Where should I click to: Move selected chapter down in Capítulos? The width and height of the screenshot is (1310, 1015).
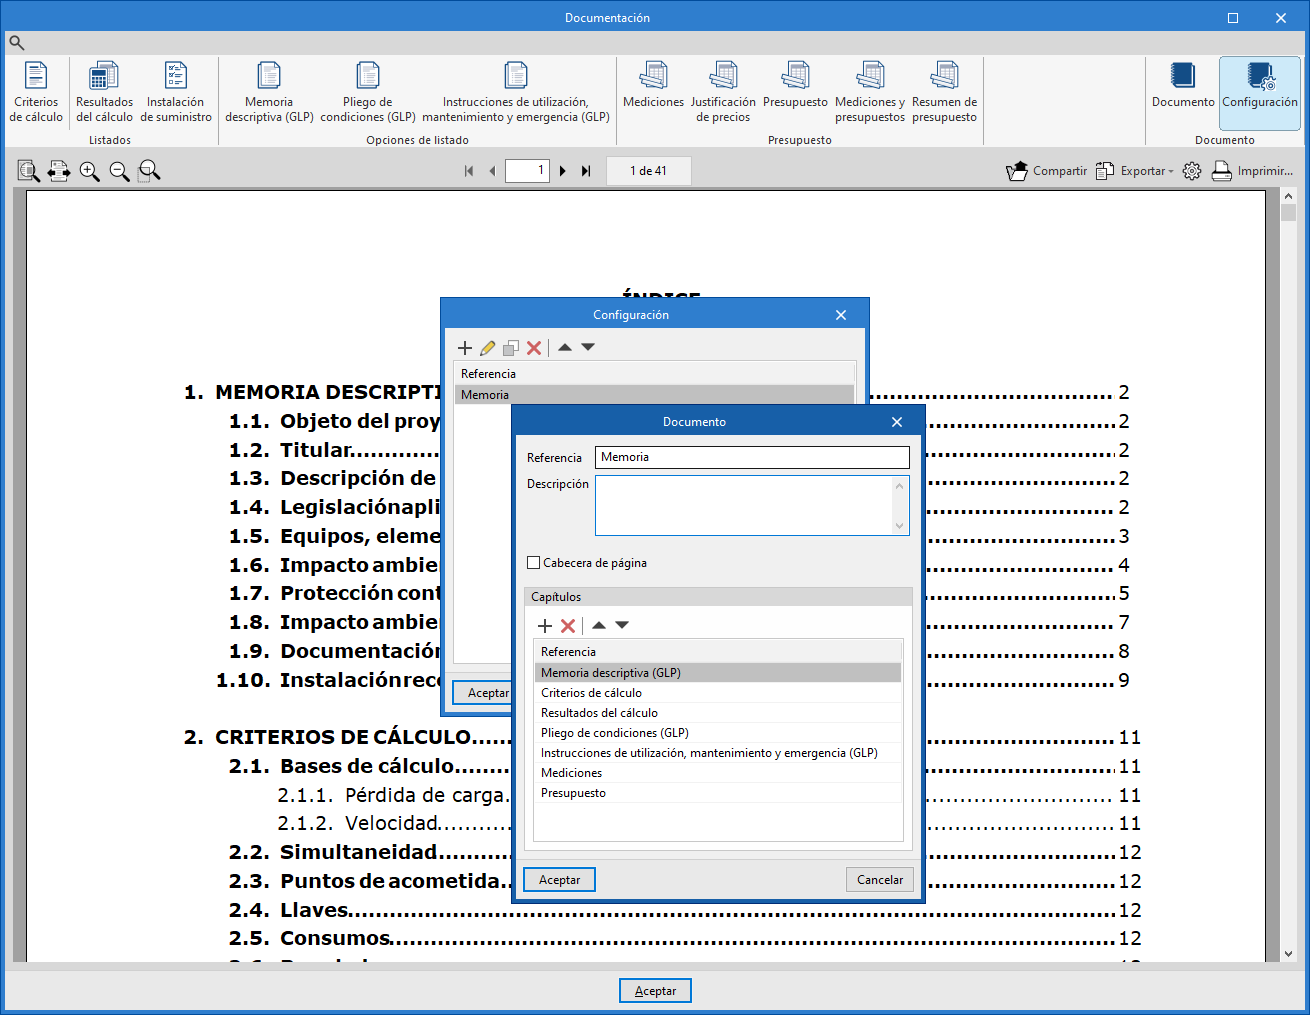tap(622, 625)
